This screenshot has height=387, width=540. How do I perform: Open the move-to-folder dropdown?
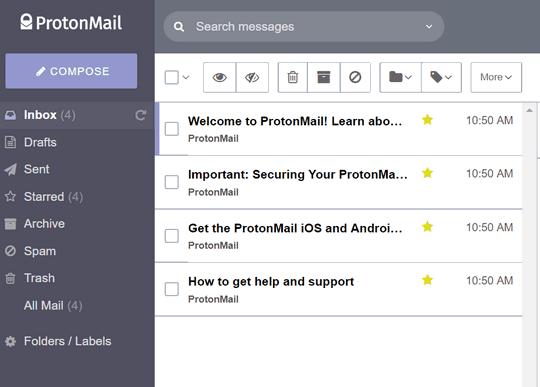[400, 77]
